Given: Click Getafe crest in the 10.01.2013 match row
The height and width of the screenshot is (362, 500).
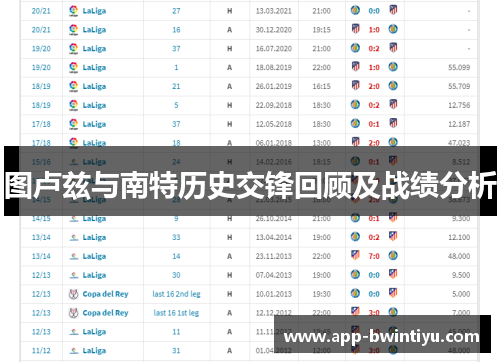Looking at the screenshot, I should 355,293.
